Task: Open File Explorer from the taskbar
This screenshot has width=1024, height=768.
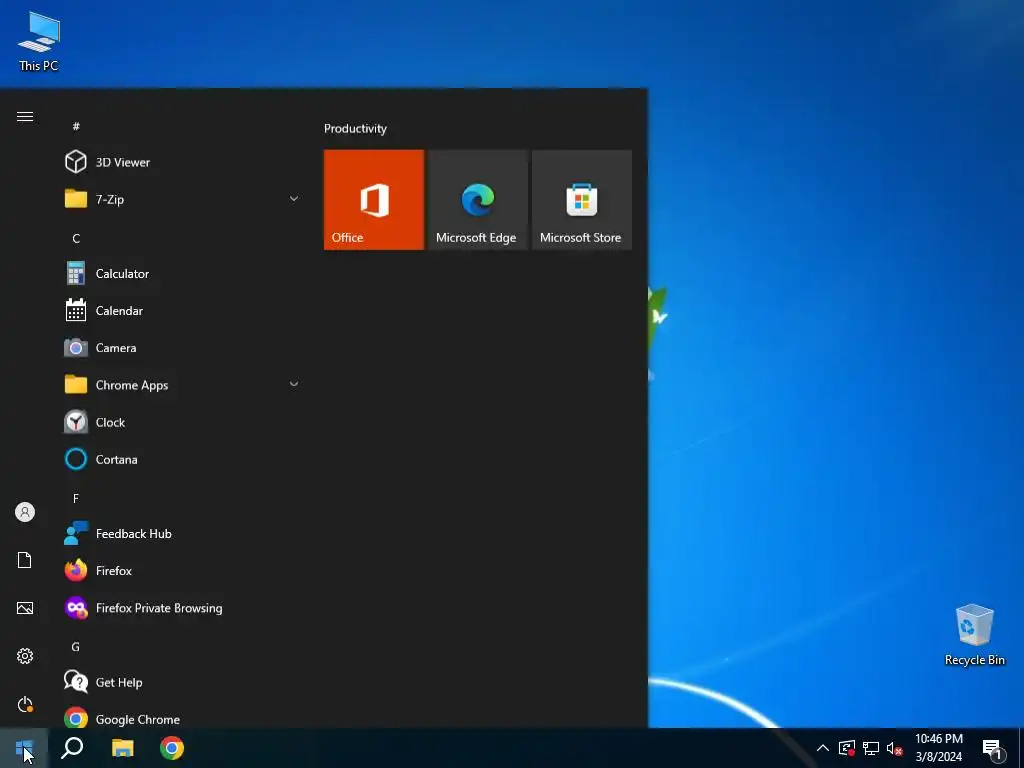Action: (x=122, y=748)
